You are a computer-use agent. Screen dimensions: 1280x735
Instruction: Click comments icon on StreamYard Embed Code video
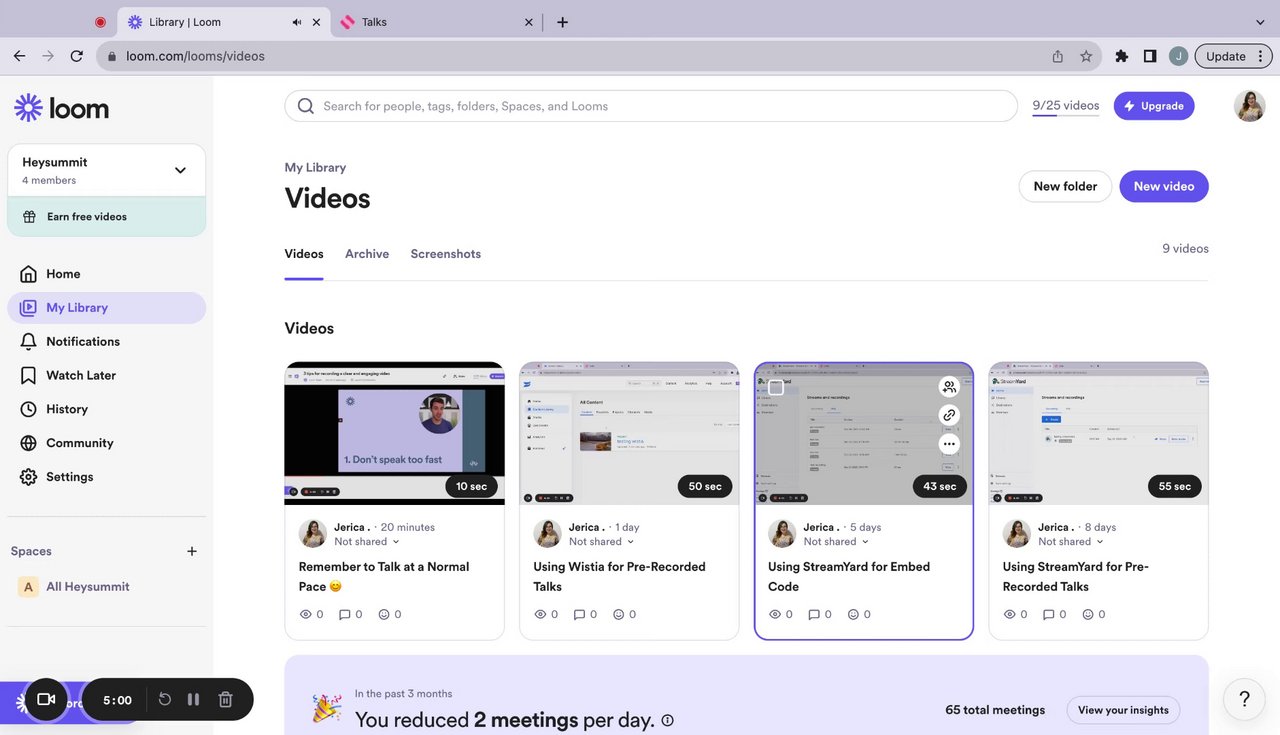pyautogui.click(x=814, y=615)
